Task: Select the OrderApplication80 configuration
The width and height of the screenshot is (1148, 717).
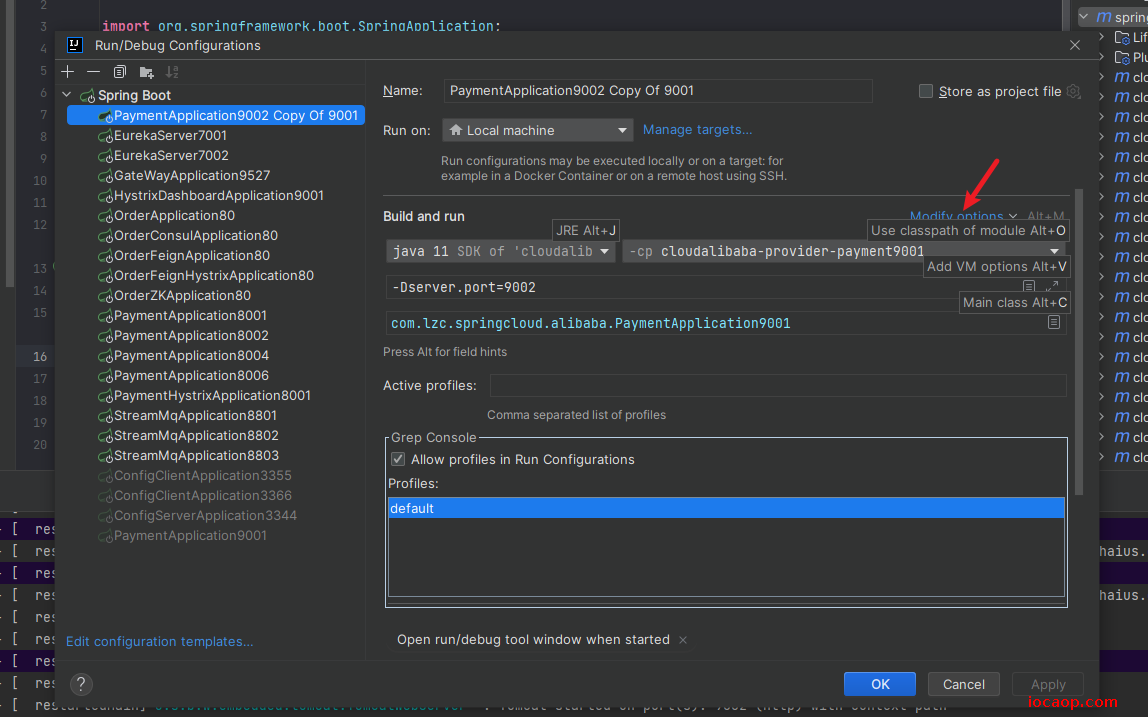Action: click(174, 215)
